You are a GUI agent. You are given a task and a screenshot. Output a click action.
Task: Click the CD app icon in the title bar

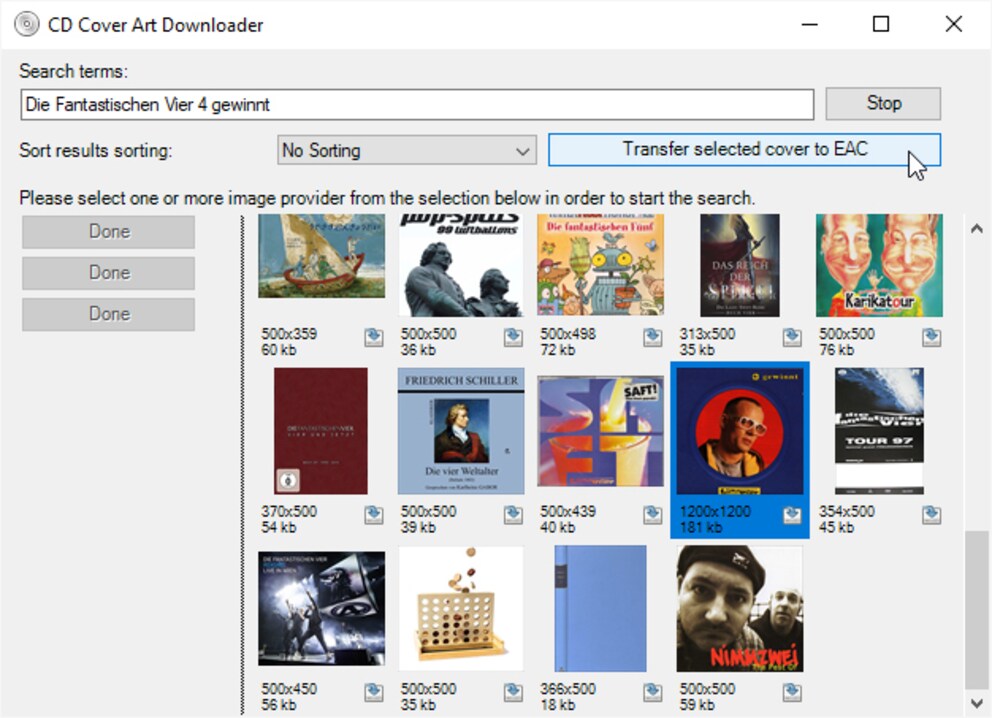[27, 25]
